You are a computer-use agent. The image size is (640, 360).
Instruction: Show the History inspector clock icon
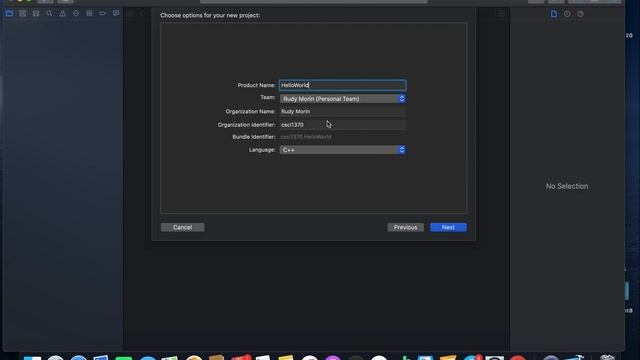(567, 14)
